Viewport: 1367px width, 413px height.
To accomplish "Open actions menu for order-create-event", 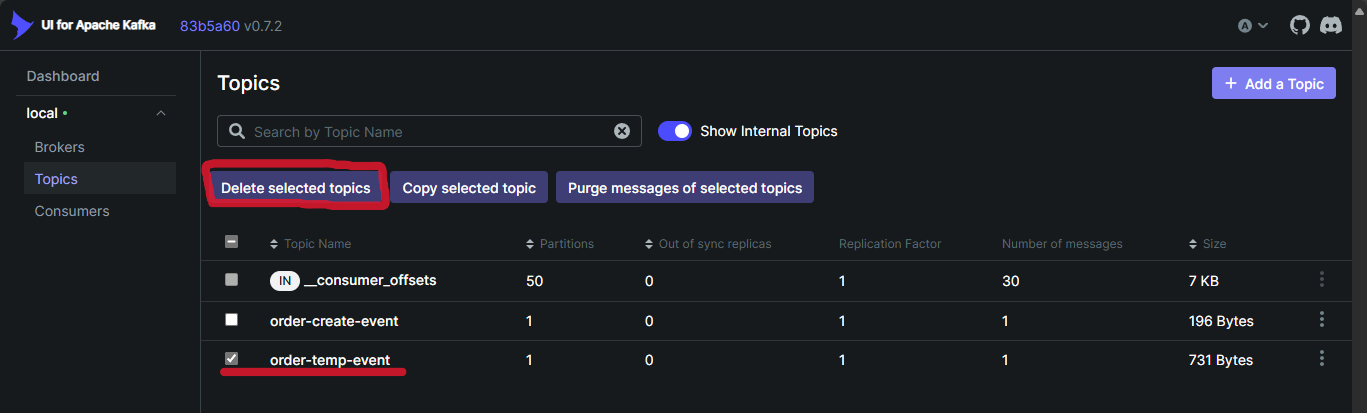I will pyautogui.click(x=1322, y=320).
